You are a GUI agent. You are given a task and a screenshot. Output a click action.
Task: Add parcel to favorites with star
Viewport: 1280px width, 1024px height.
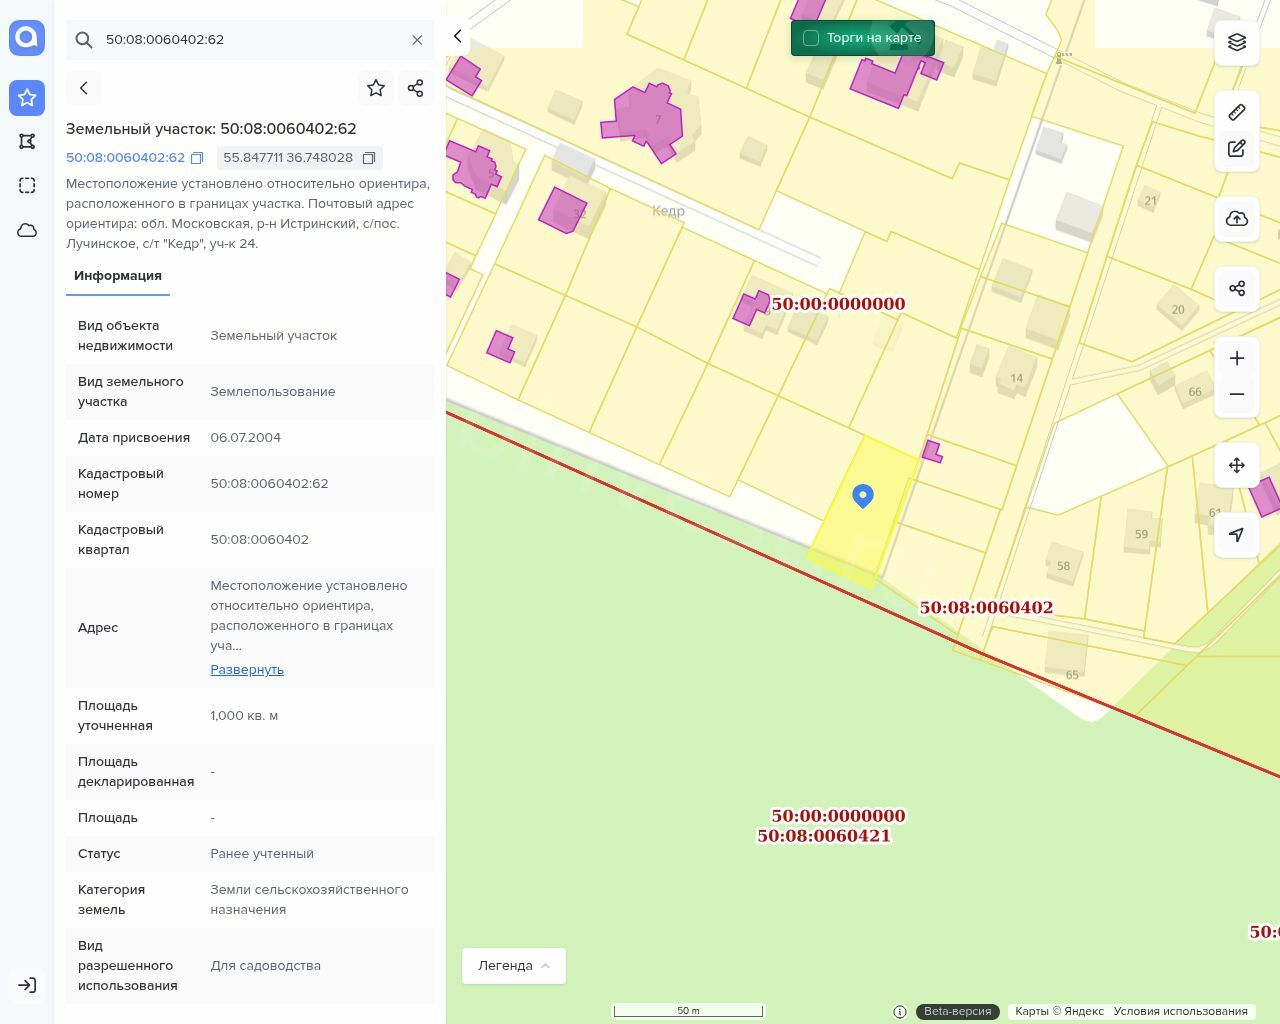[x=376, y=88]
